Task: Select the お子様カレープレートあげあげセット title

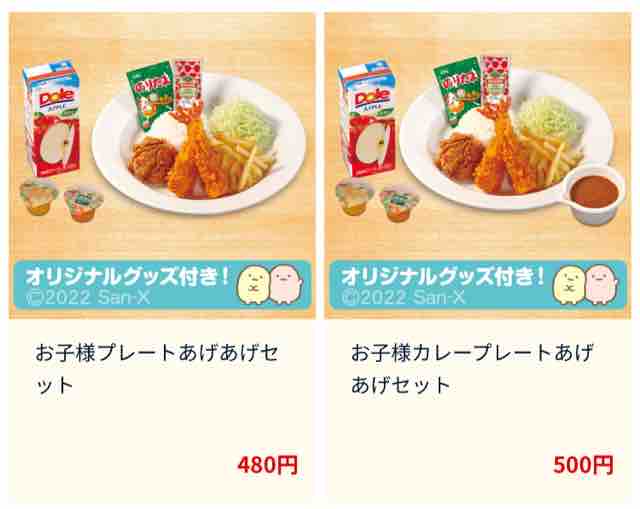Action: pos(472,369)
